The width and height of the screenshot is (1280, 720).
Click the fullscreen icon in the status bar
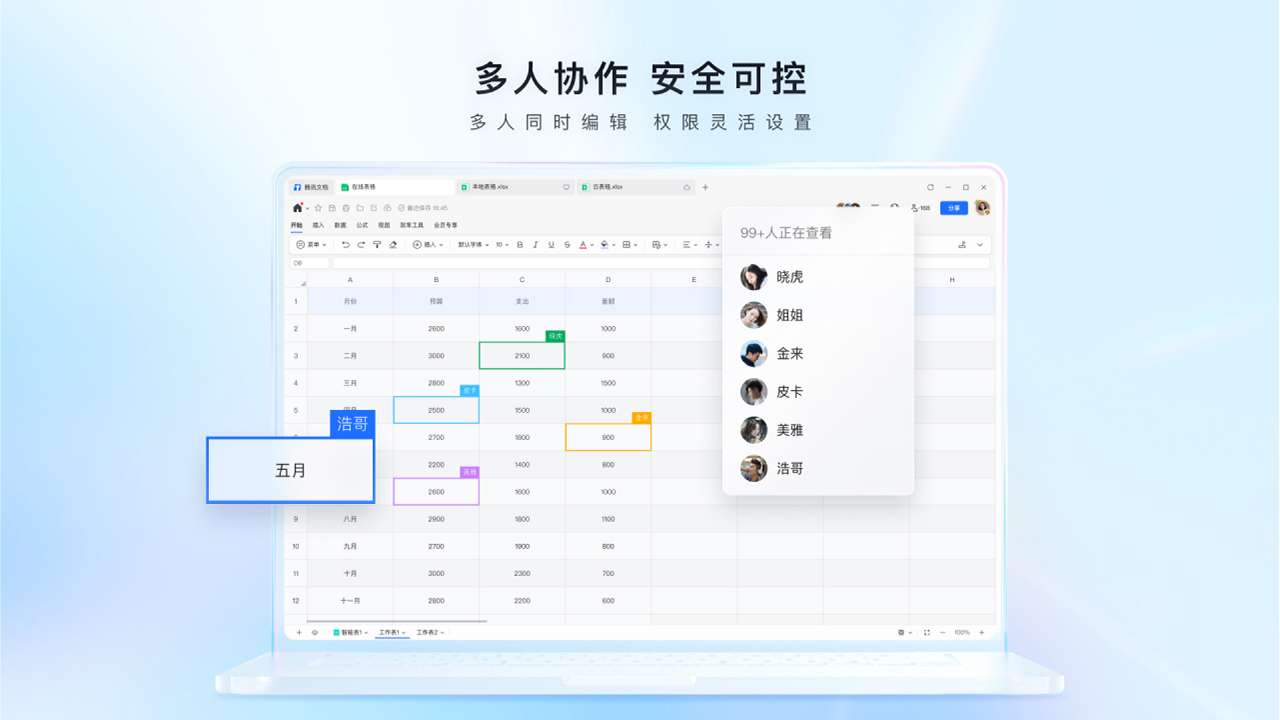coord(927,632)
